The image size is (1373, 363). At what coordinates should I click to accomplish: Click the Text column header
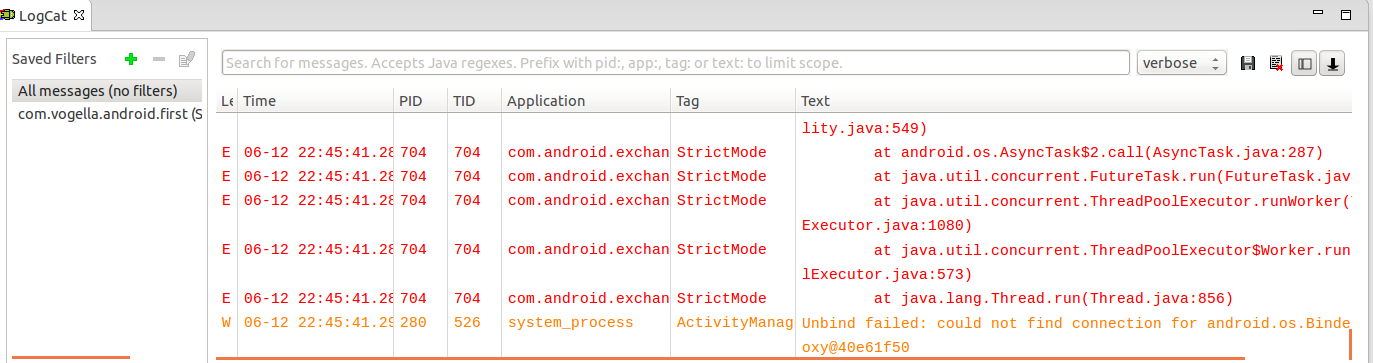click(x=1074, y=101)
